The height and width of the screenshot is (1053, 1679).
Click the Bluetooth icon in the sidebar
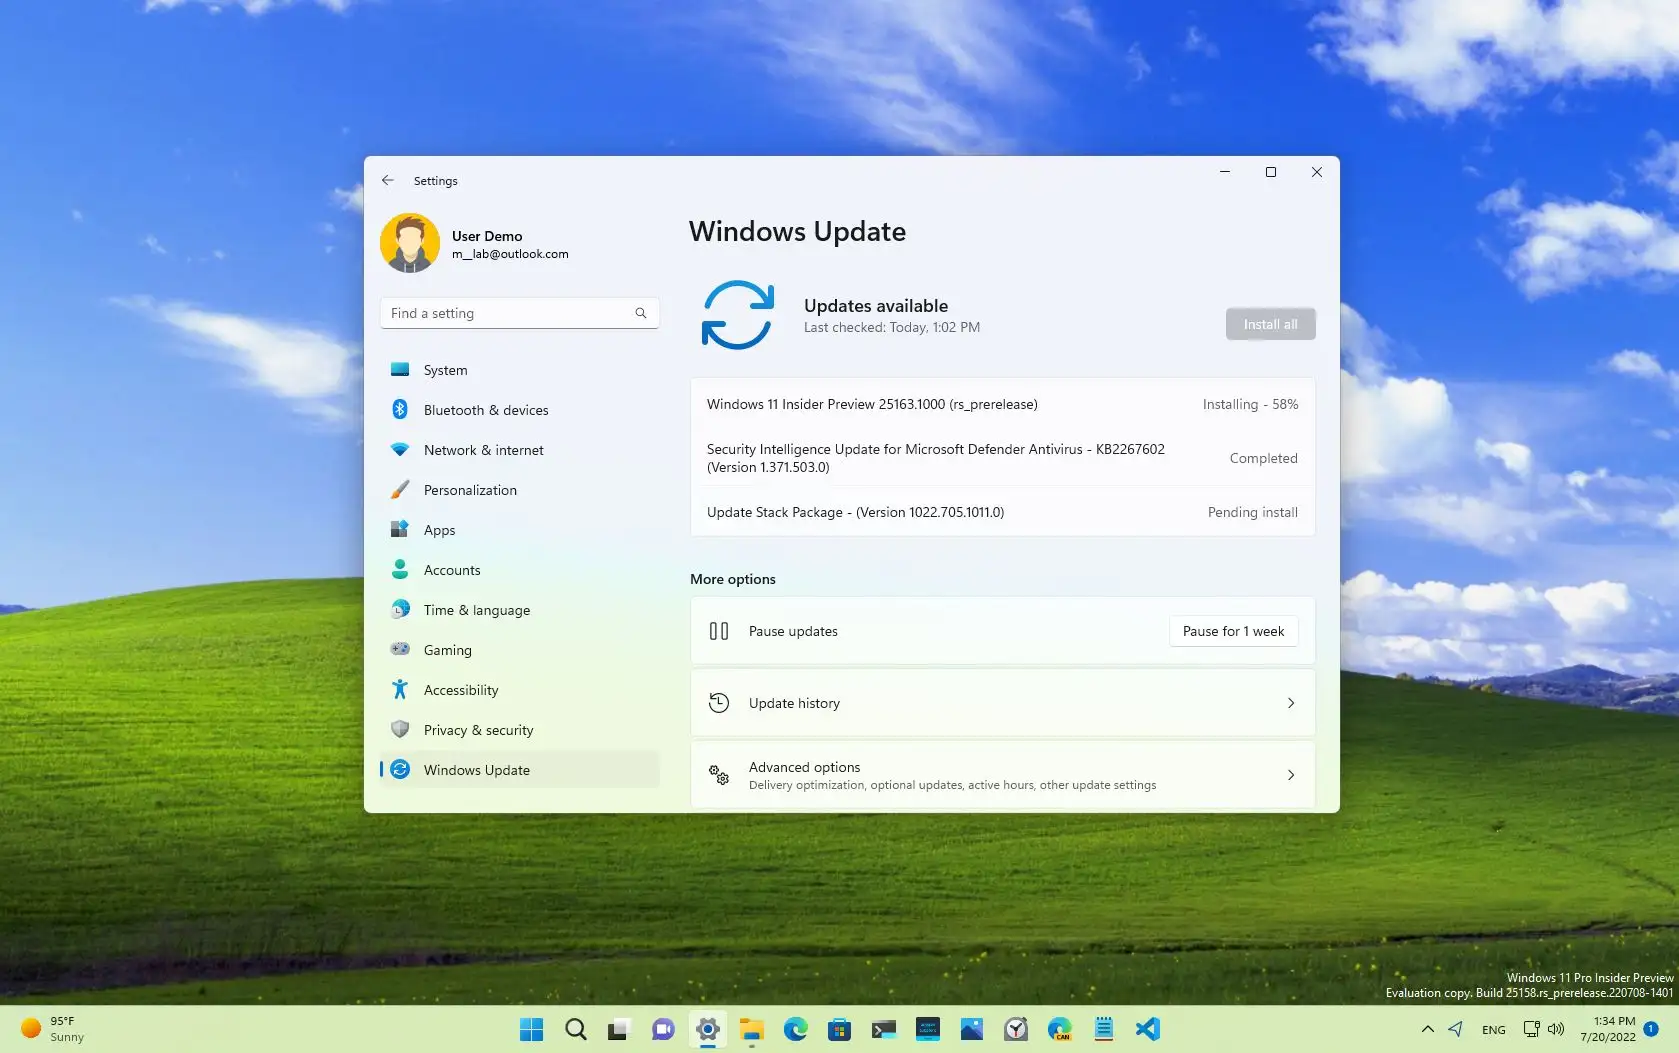(x=400, y=409)
